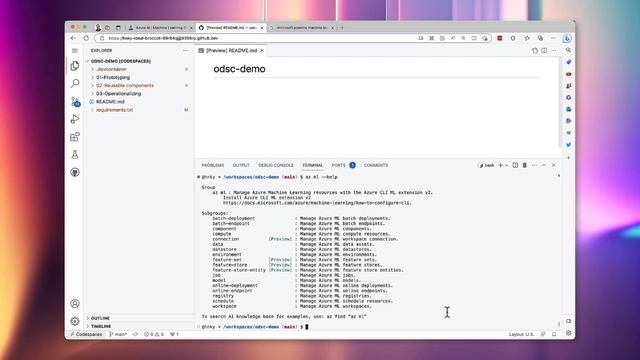Viewport: 640px width, 360px height.
Task: Open the Manage gear in the activity bar
Action: (75, 321)
